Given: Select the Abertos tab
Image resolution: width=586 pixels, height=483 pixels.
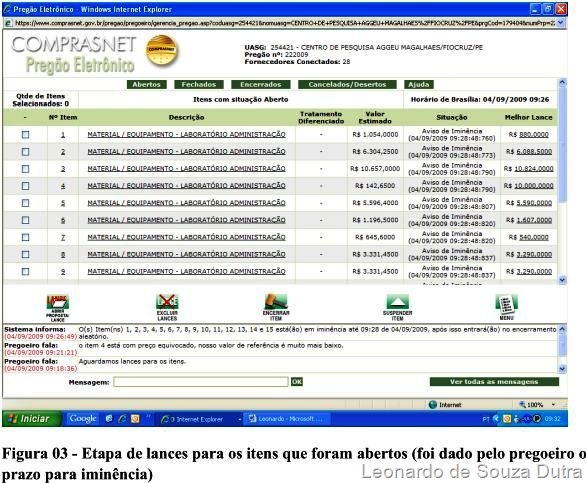Looking at the screenshot, I should coord(146,84).
